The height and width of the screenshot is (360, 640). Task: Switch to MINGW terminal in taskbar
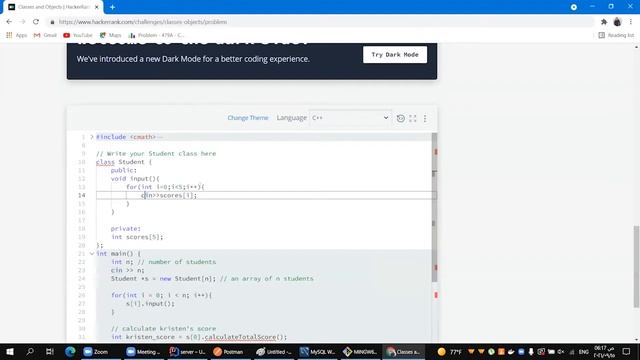[360, 351]
